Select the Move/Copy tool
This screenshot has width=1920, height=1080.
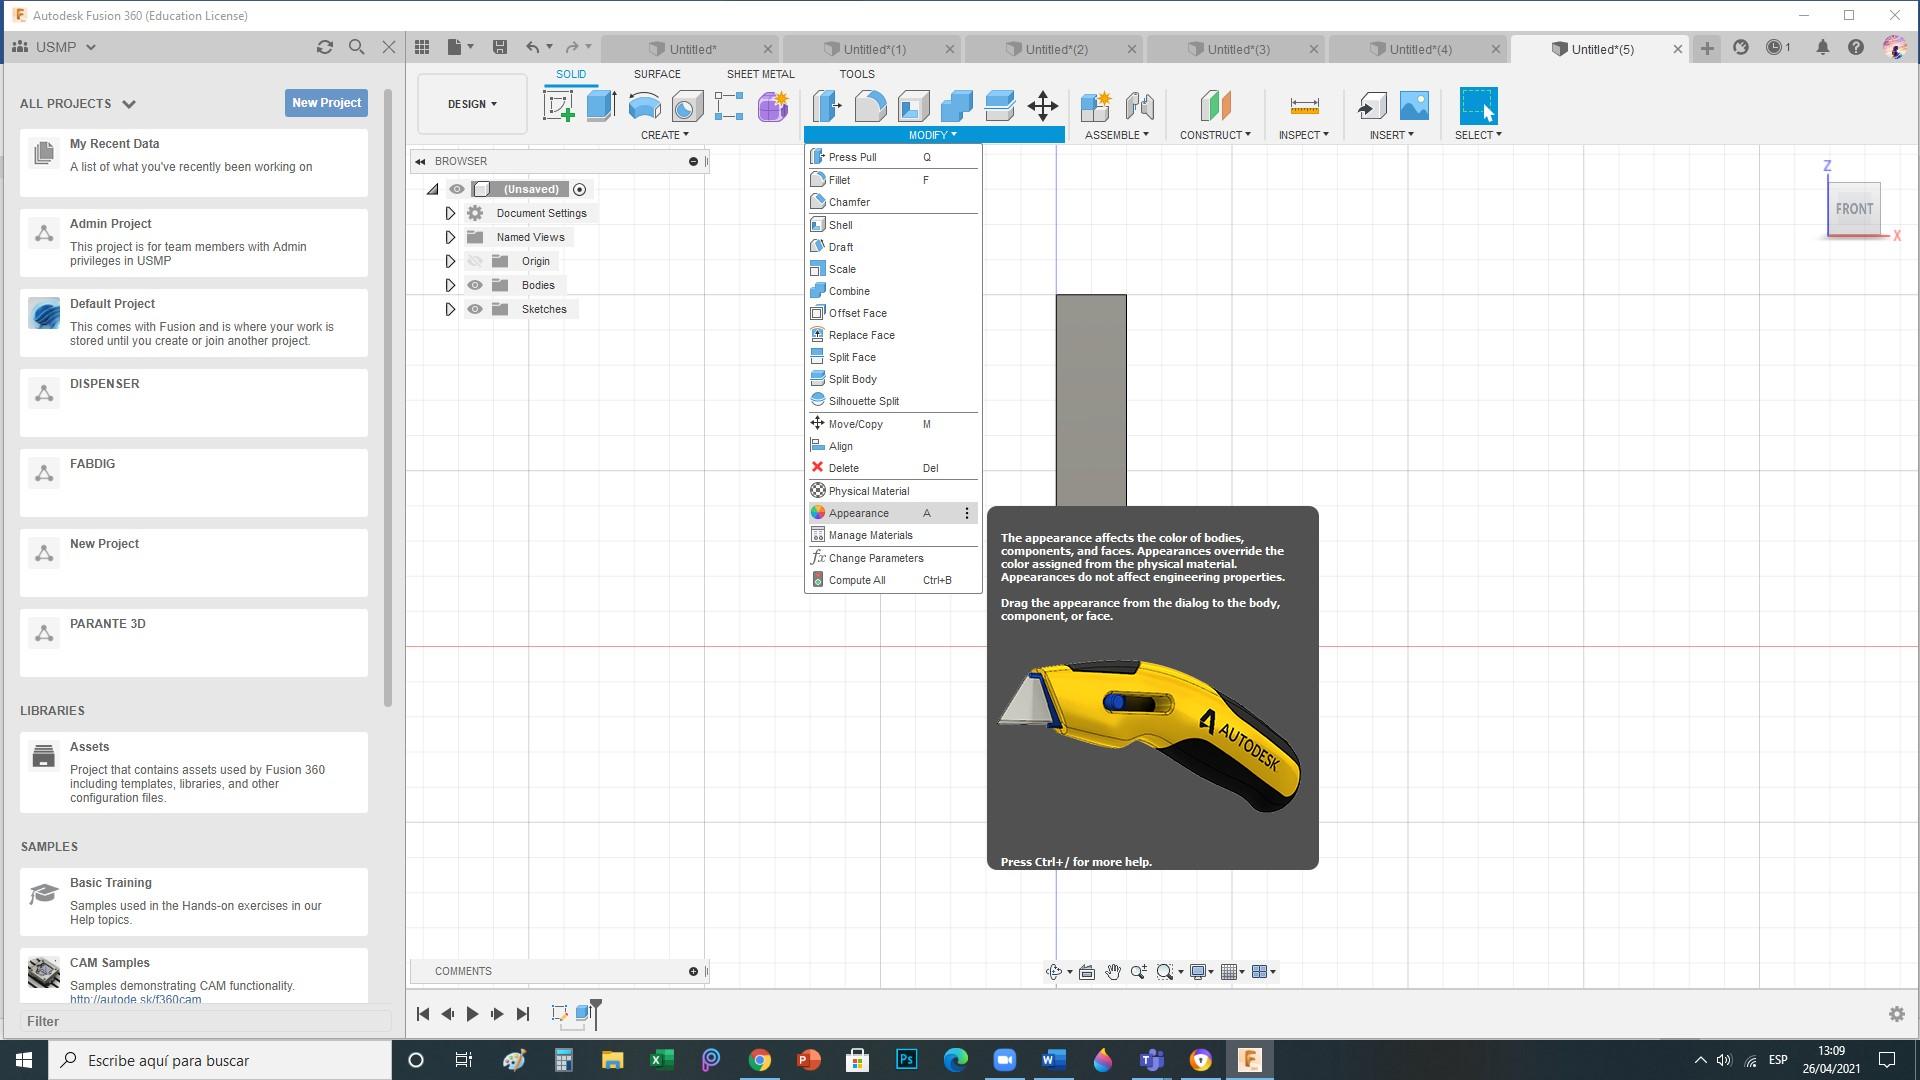tap(855, 423)
